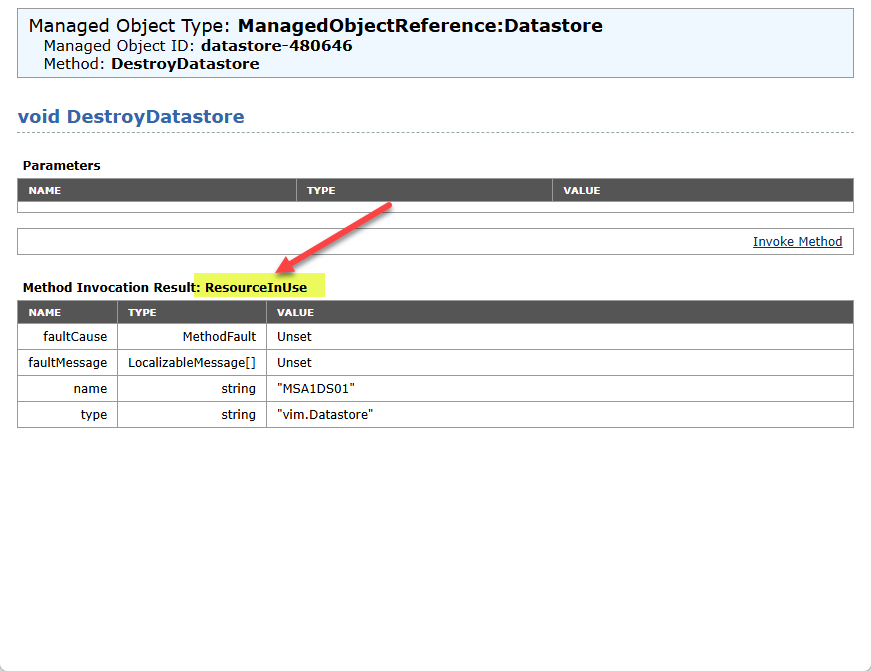871x671 pixels.
Task: Click NAME column header in Parameters table
Action: 45,190
